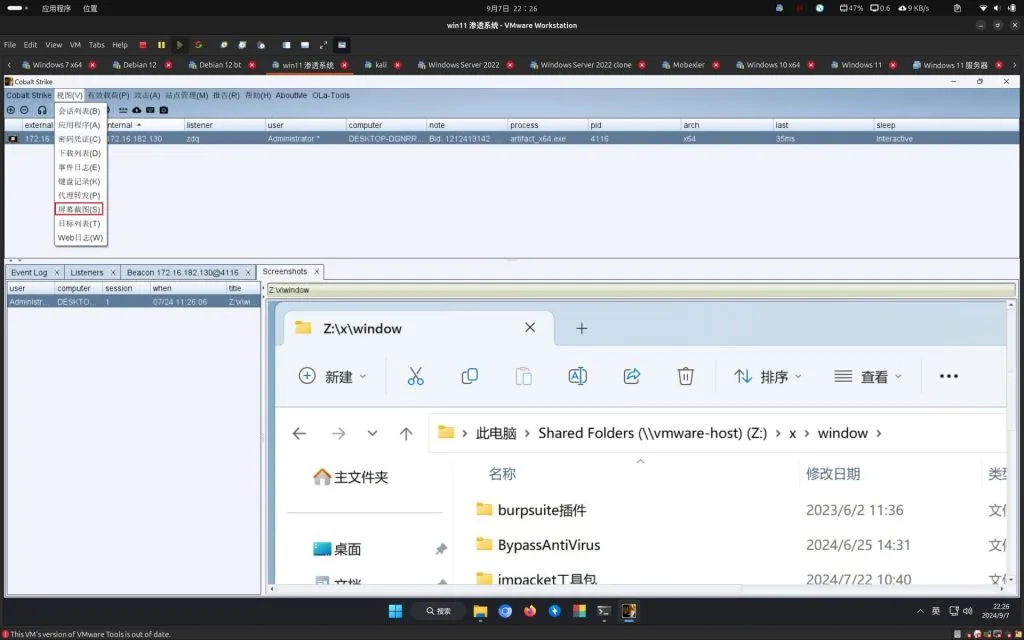Viewport: 1024px width, 640px height.
Task: Select 下载列表(D) menu entry
Action: (79, 153)
